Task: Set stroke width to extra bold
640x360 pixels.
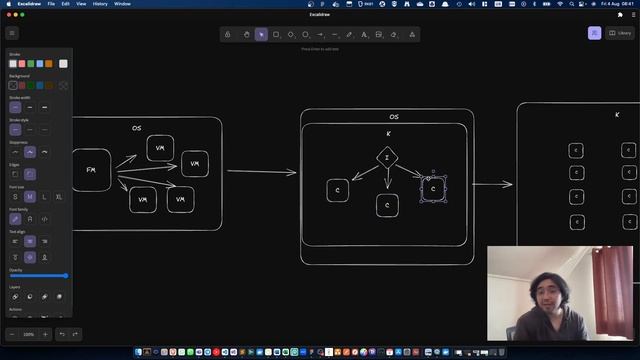Action: click(x=44, y=108)
